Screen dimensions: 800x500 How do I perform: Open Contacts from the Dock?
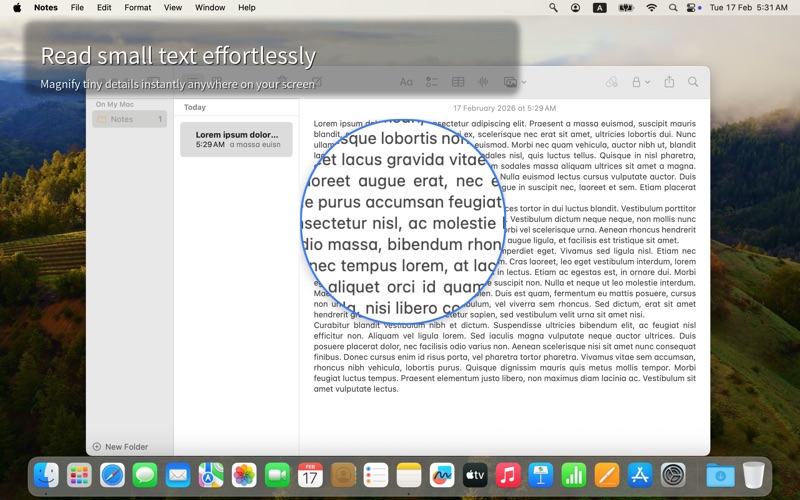(x=343, y=476)
